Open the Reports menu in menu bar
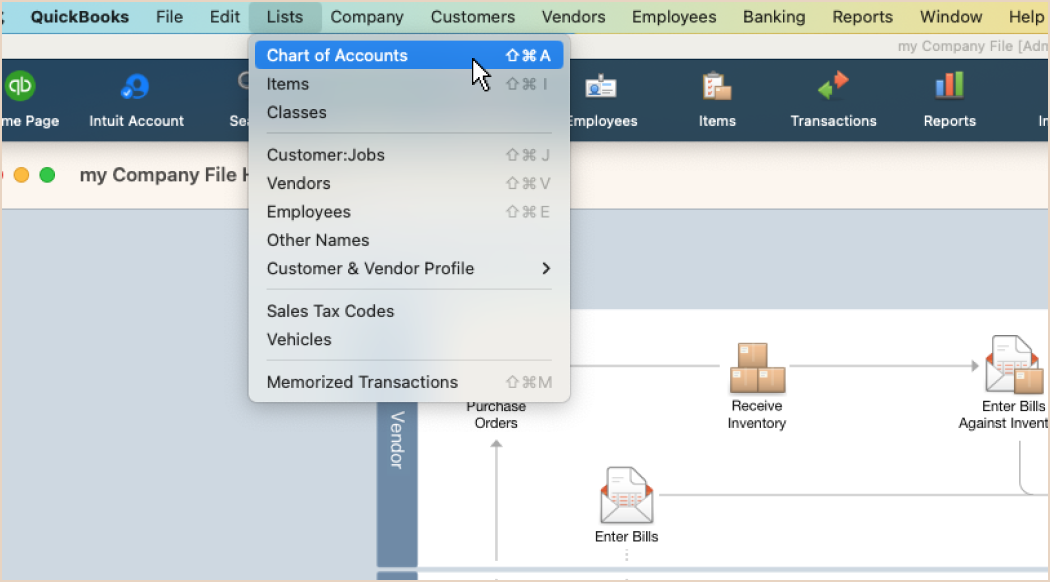 click(x=862, y=17)
